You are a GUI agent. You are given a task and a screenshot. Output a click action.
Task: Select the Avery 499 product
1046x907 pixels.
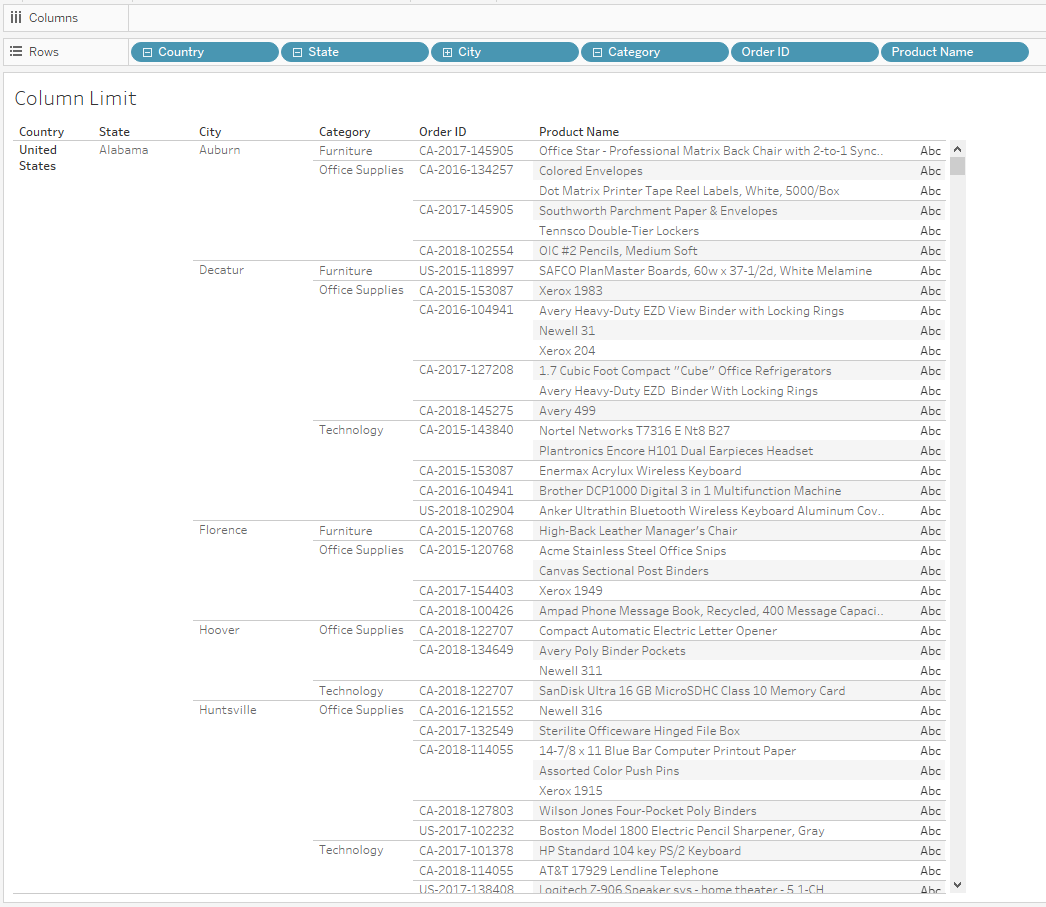point(567,411)
